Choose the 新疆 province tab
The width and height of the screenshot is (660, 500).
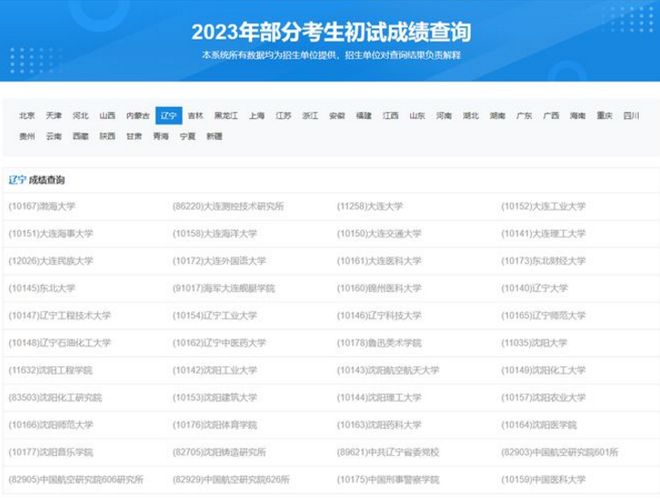coord(214,136)
